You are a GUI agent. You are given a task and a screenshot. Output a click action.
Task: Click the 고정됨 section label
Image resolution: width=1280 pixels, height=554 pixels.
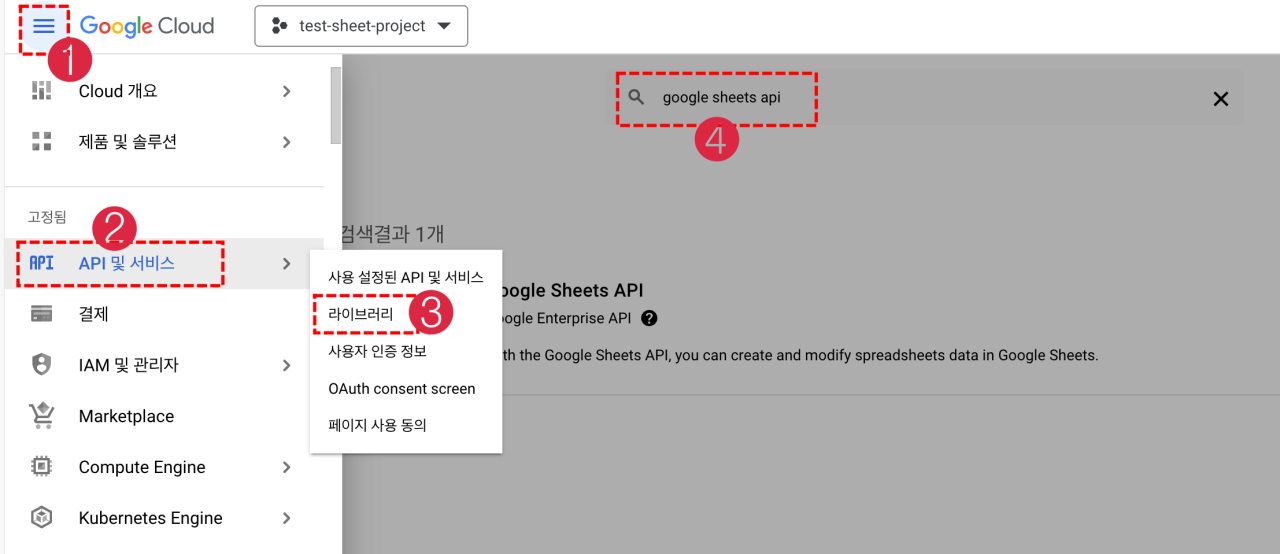coord(46,217)
